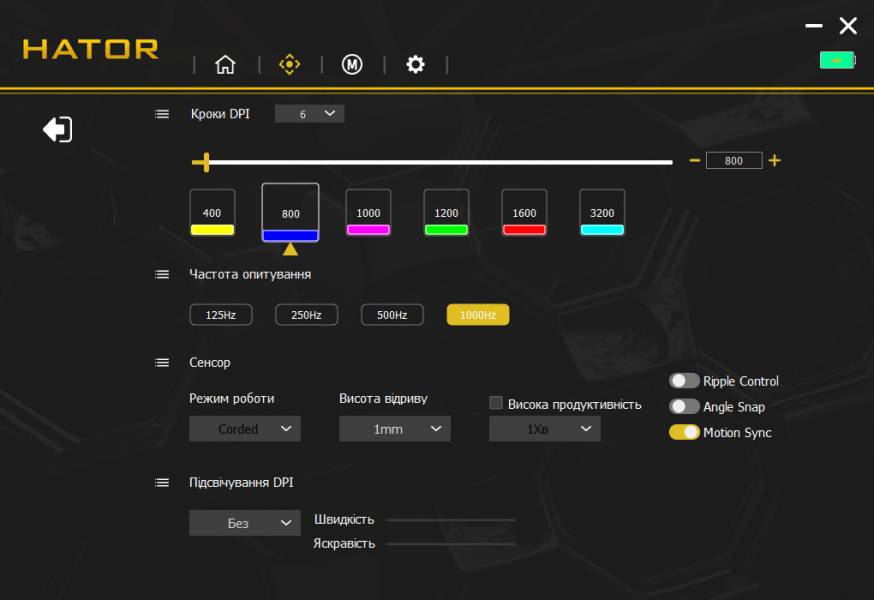The image size is (874, 600).
Task: Click the list icon beside Підсвічування DPI
Action: pos(162,482)
